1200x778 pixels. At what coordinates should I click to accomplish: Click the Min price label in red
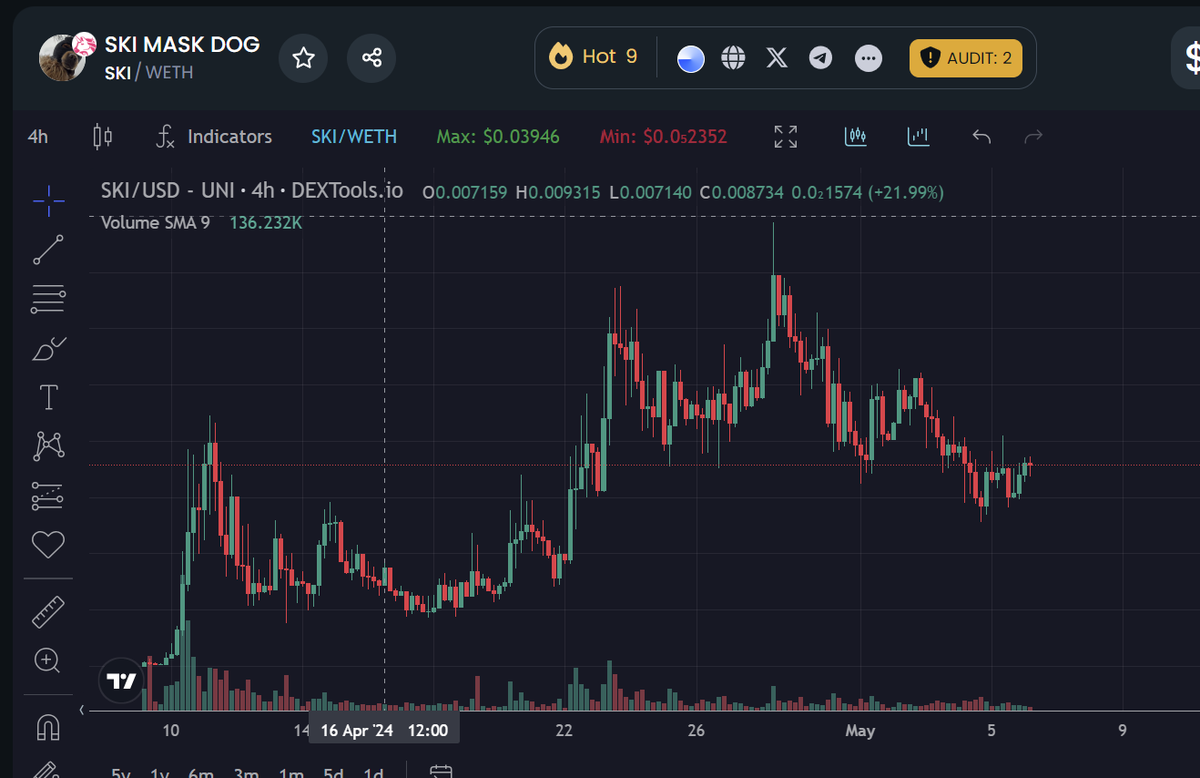[x=663, y=137]
